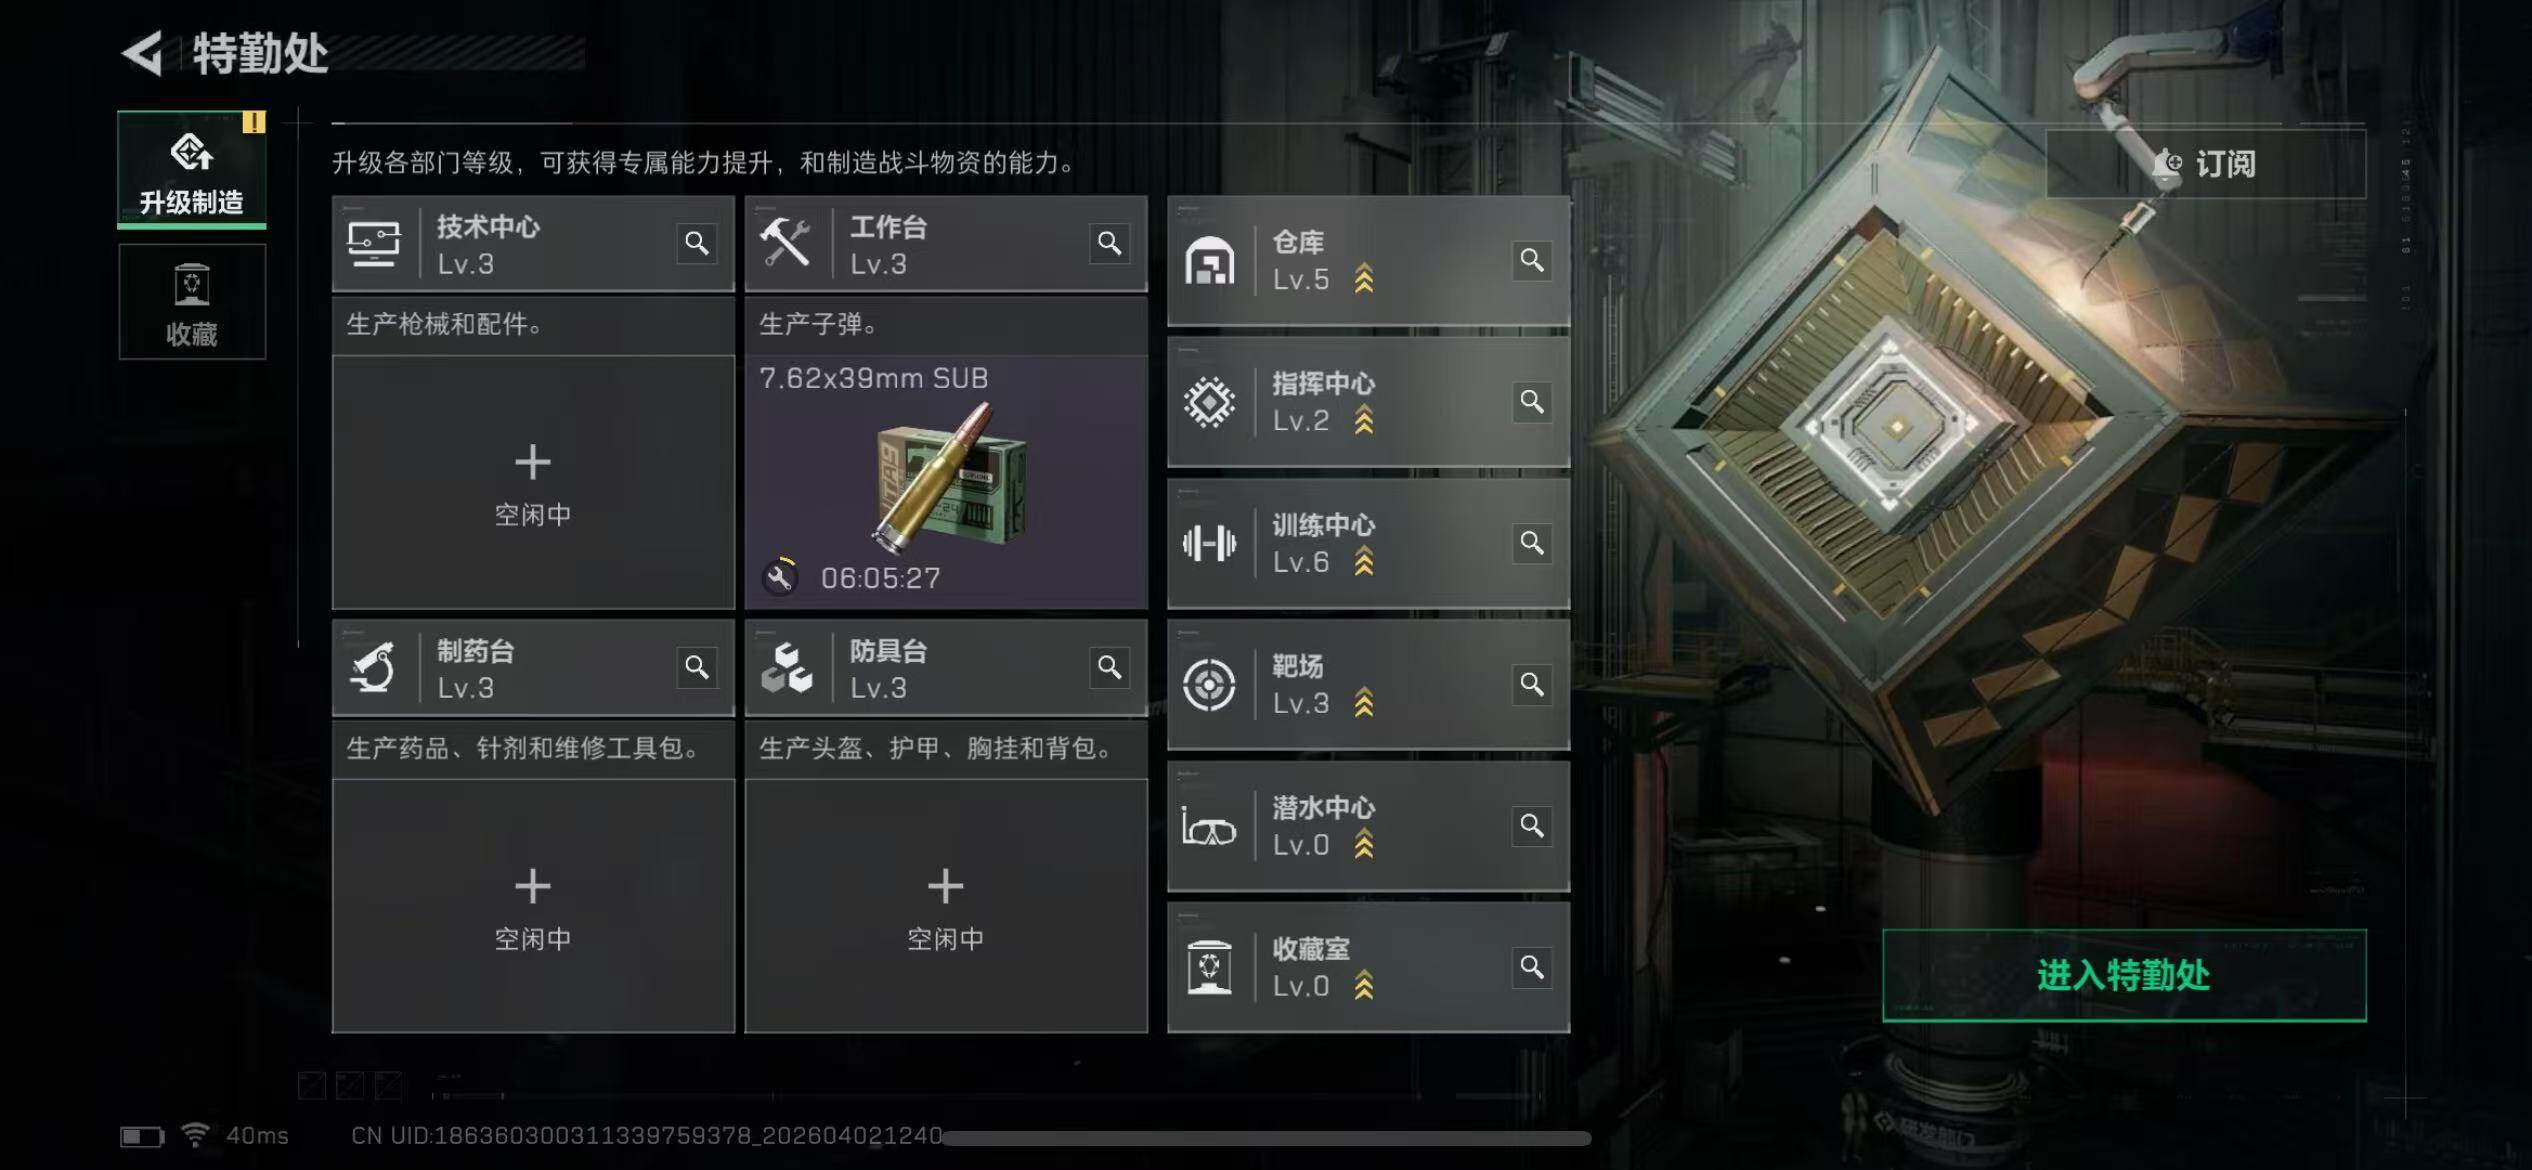Tap the 靶场 magnifier icon

(1532, 685)
